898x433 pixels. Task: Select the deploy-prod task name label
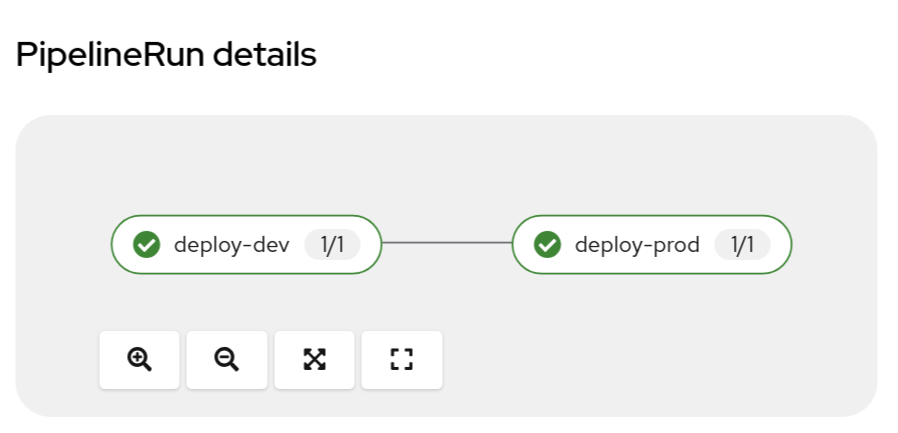pyautogui.click(x=637, y=244)
